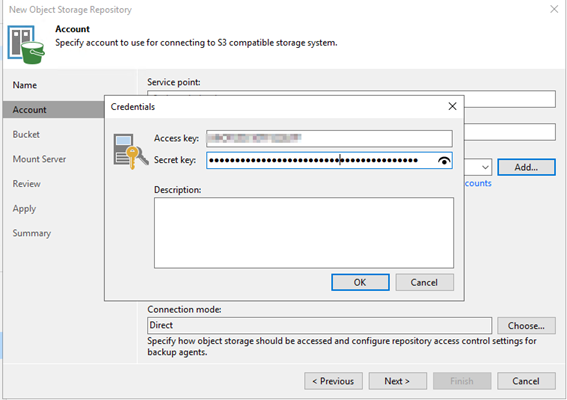Open the manage accounts link
The height and width of the screenshot is (400, 567).
point(478,183)
